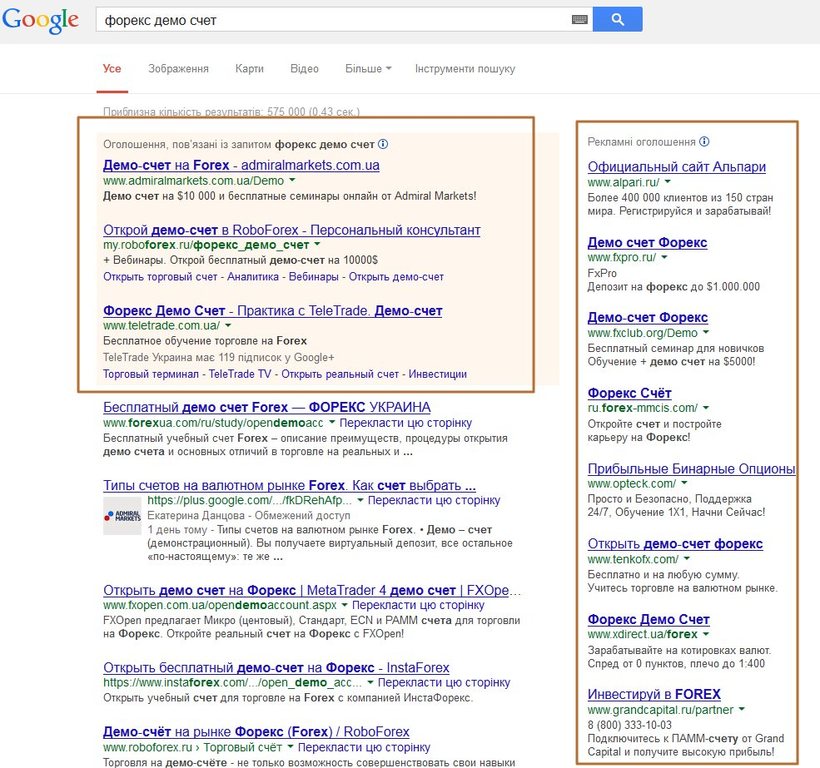
Task: Expand arrow next to www.xdirect.ua/forex
Action: [705, 634]
